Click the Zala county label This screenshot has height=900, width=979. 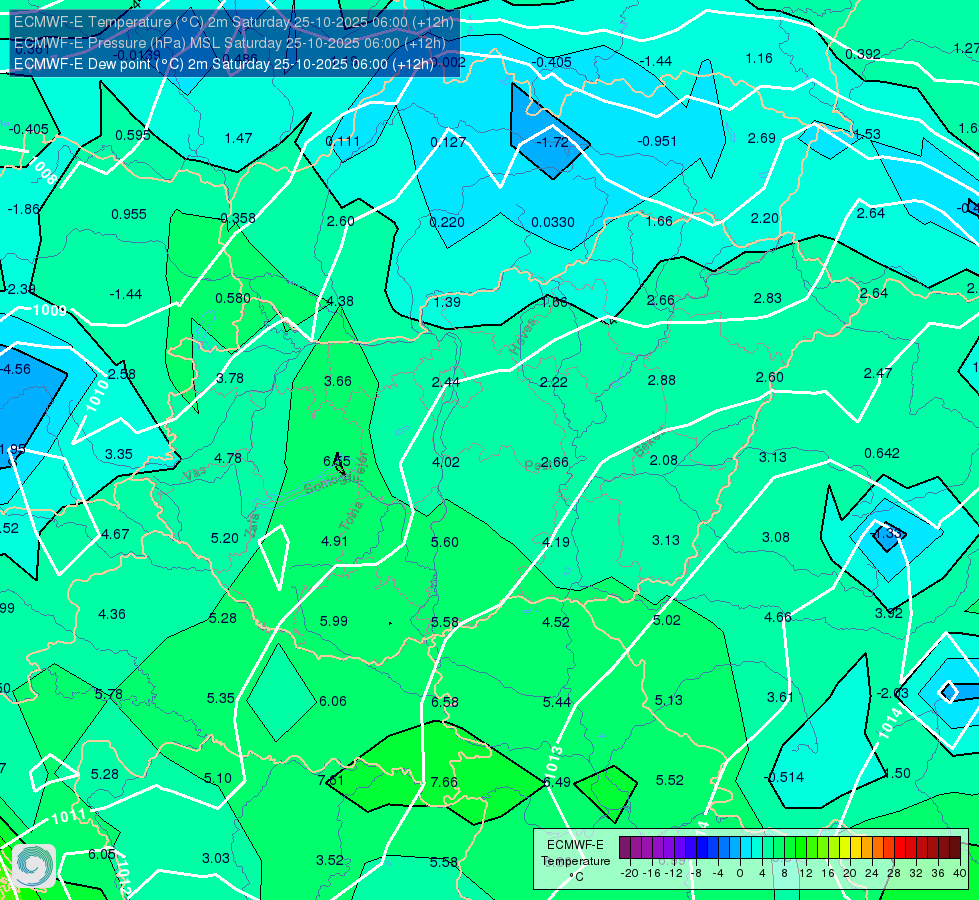click(252, 526)
